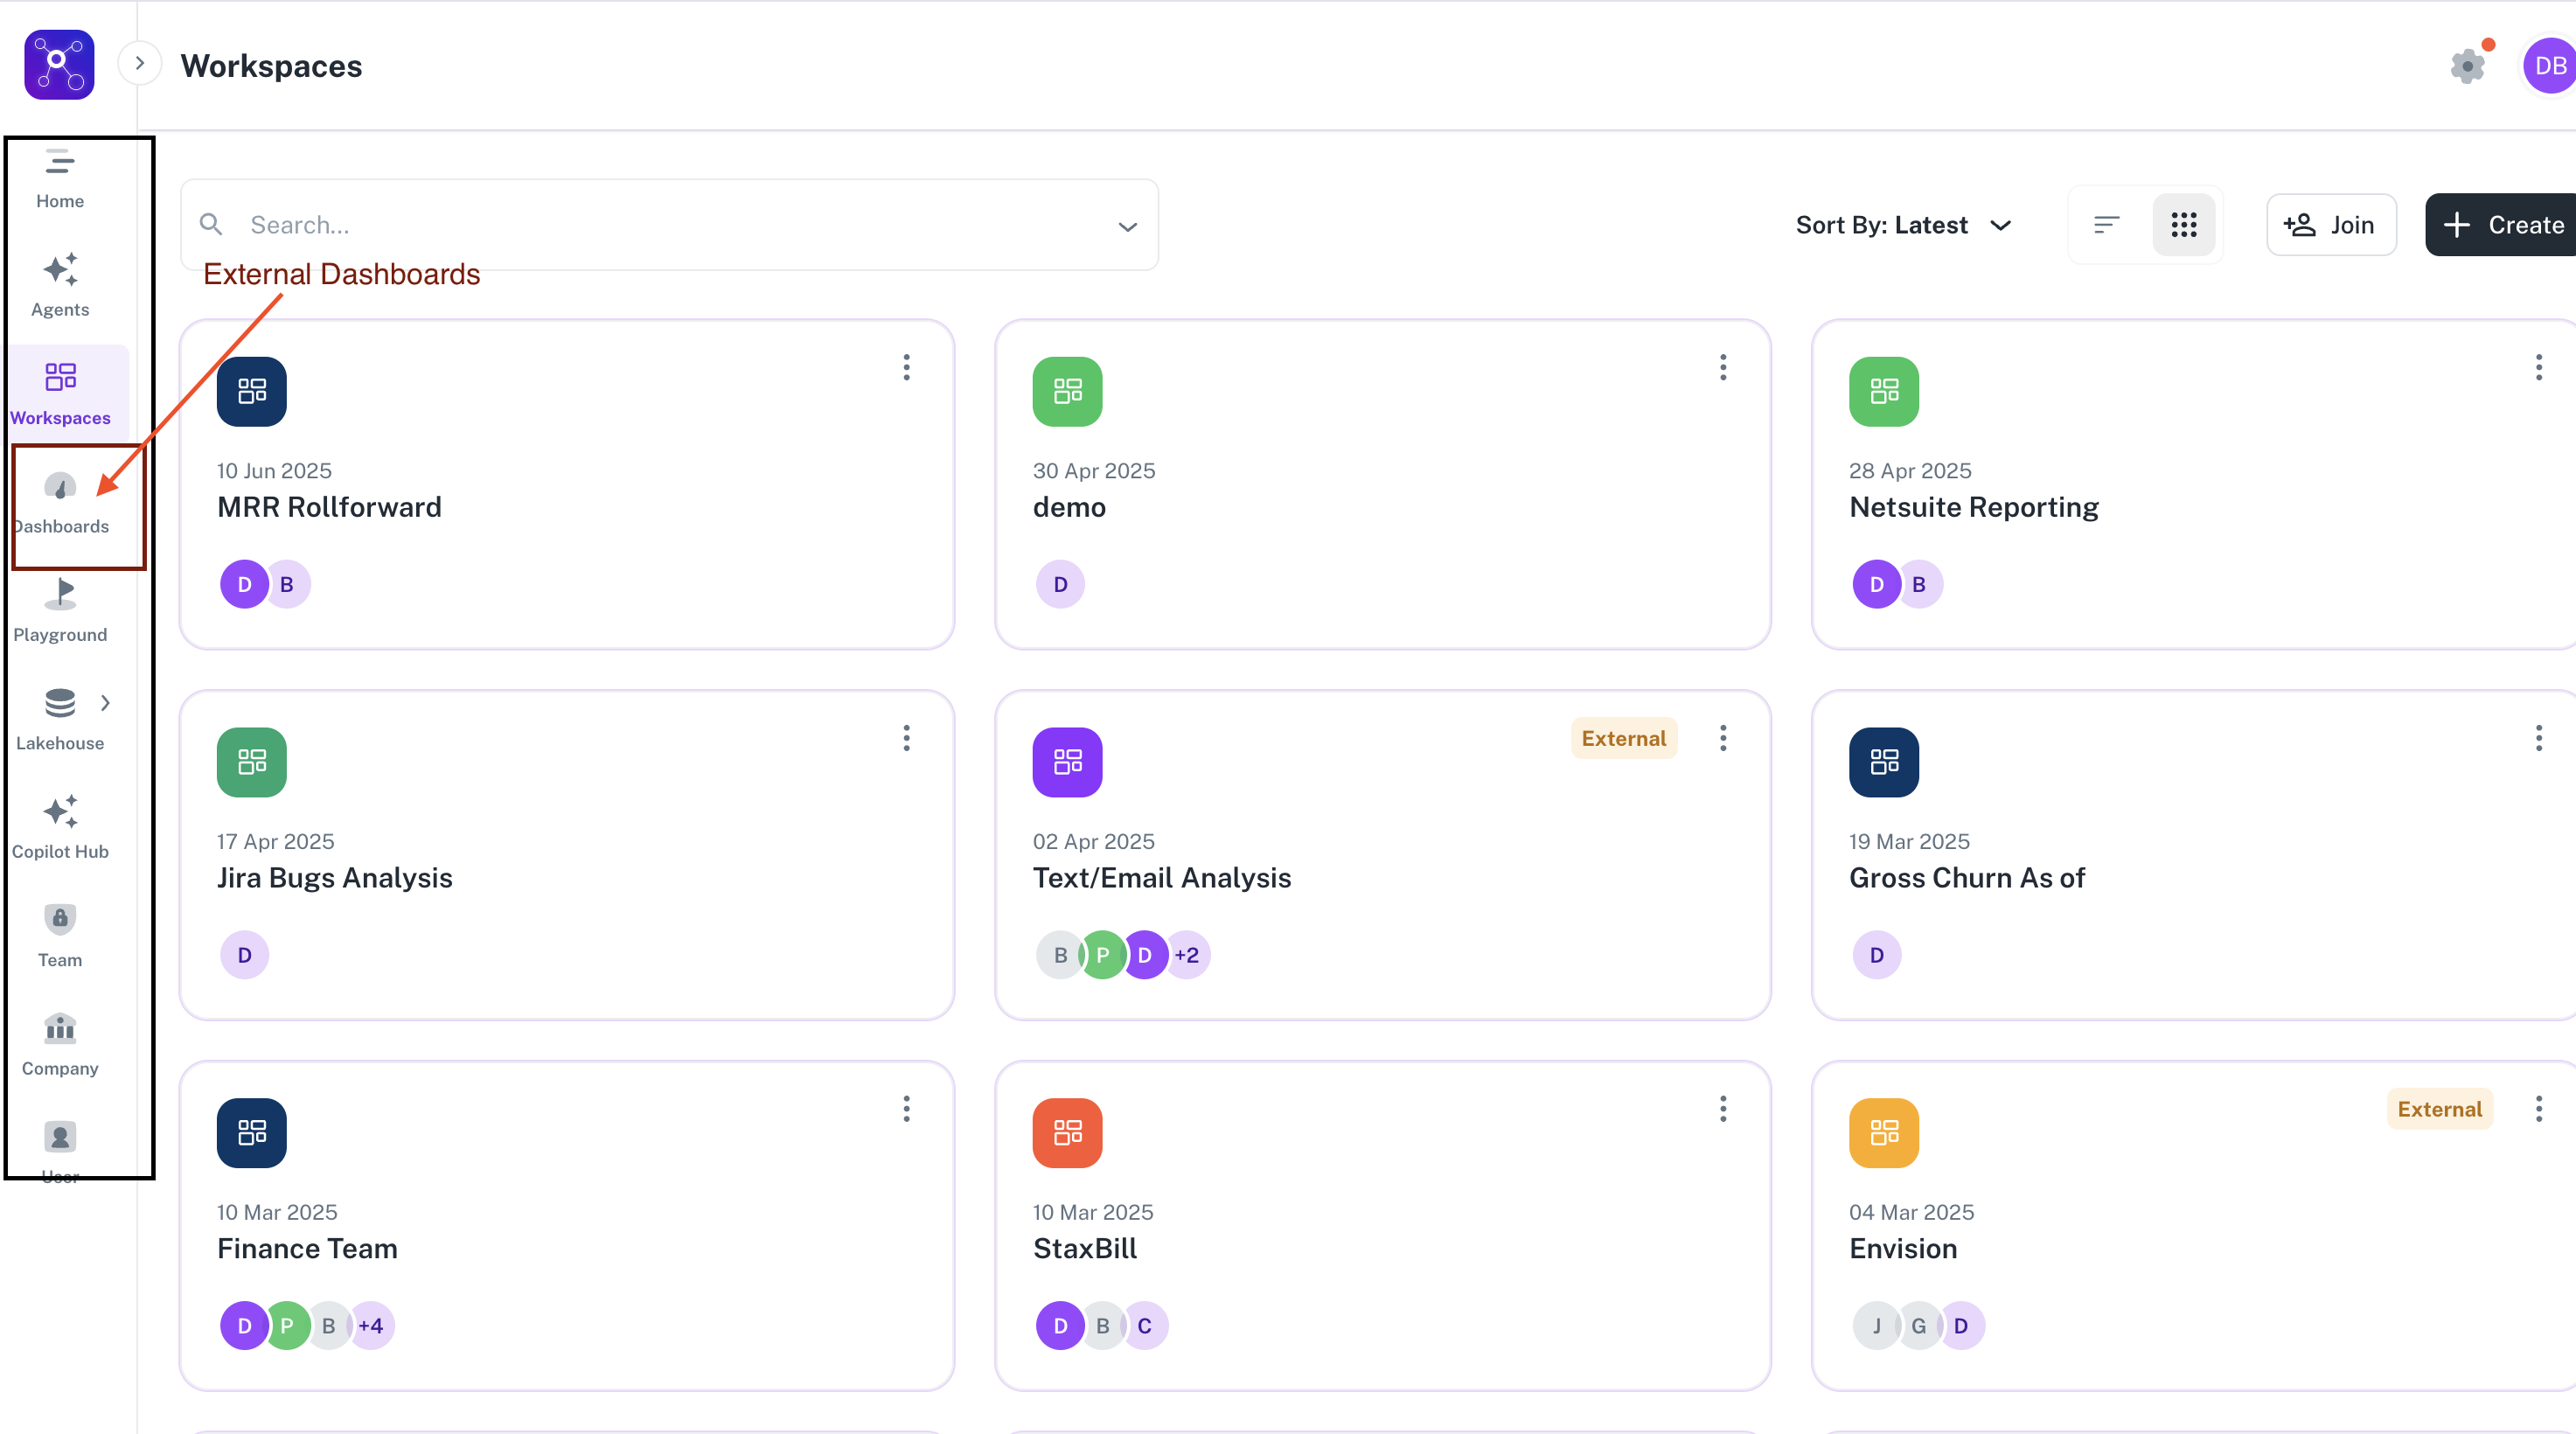Open the Company sidebar item

coord(60,1045)
